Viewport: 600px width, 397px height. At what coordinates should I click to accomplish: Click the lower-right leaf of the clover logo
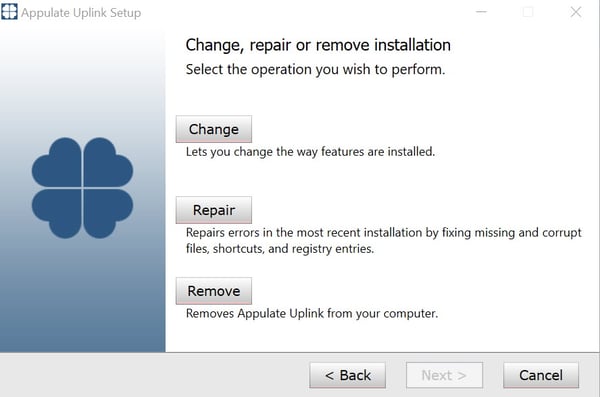(108, 214)
